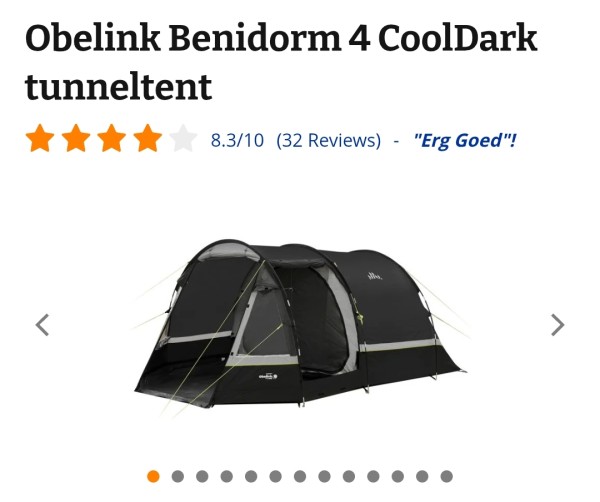The width and height of the screenshot is (600, 502).
Task: Click the second orange rating star
Action: (76, 138)
